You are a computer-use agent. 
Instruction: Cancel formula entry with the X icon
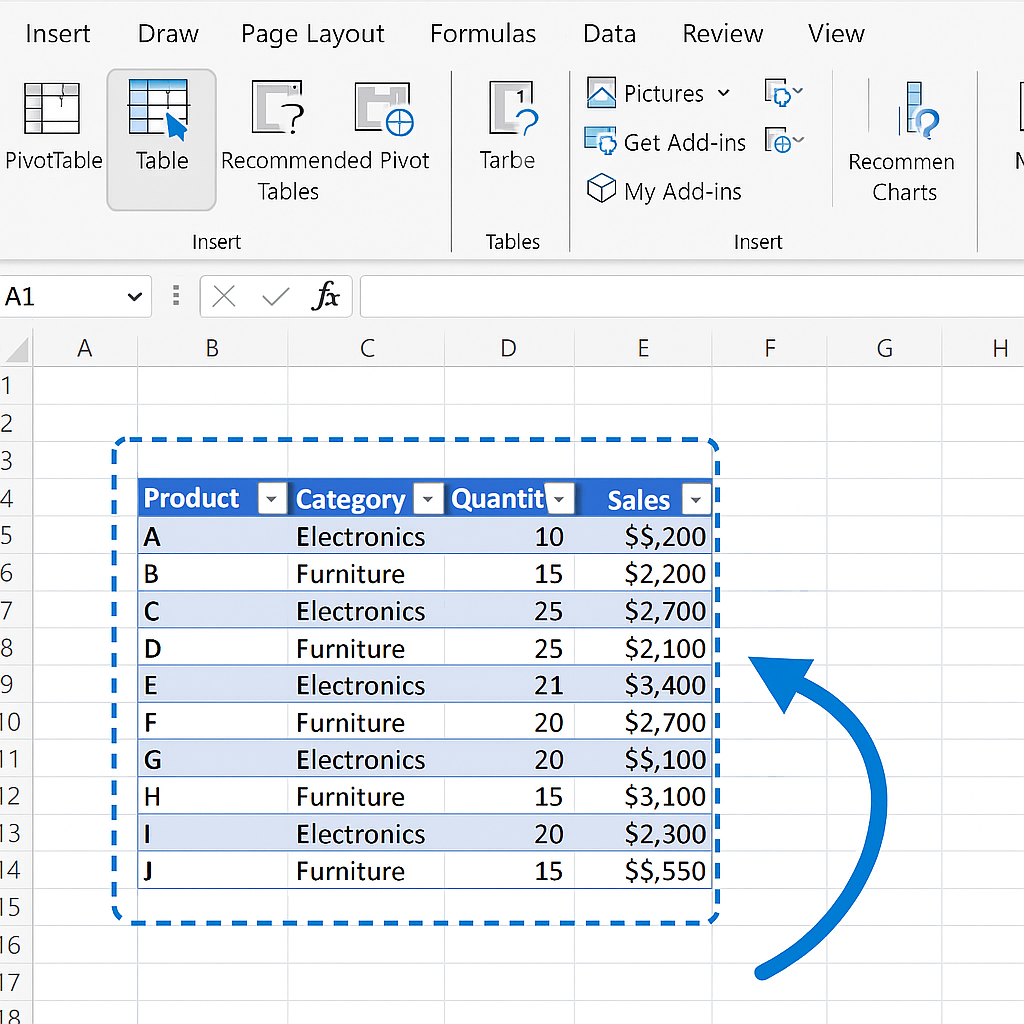tap(224, 296)
